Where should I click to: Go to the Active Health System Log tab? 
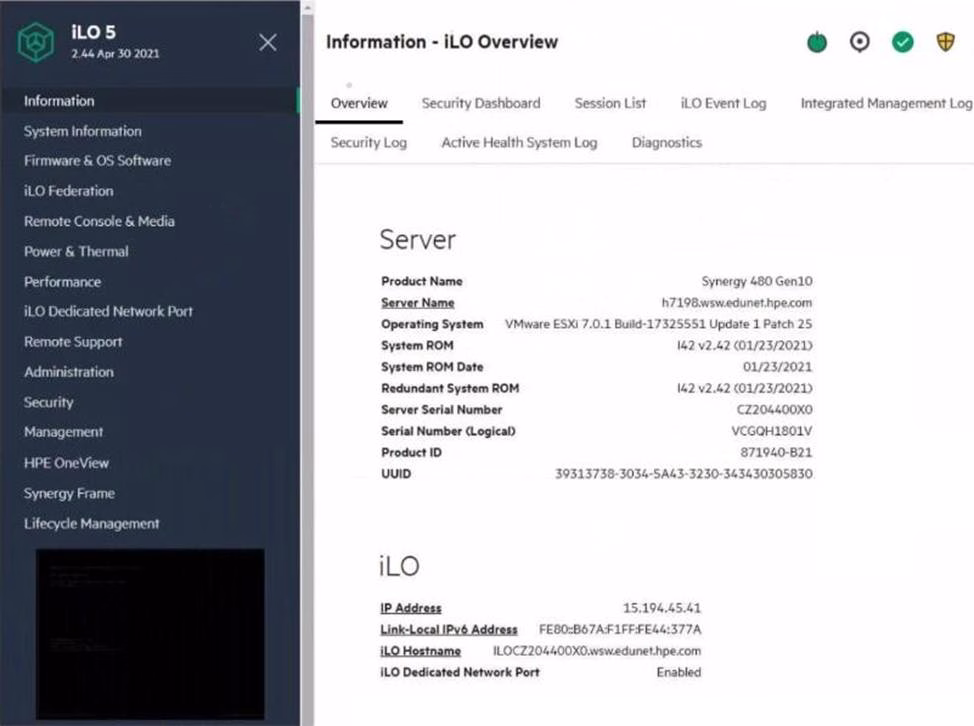point(519,143)
